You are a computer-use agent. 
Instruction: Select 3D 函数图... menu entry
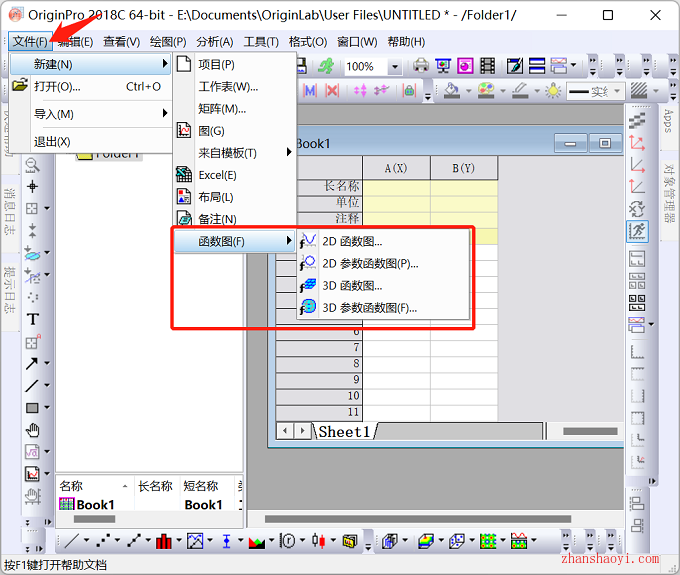383,285
